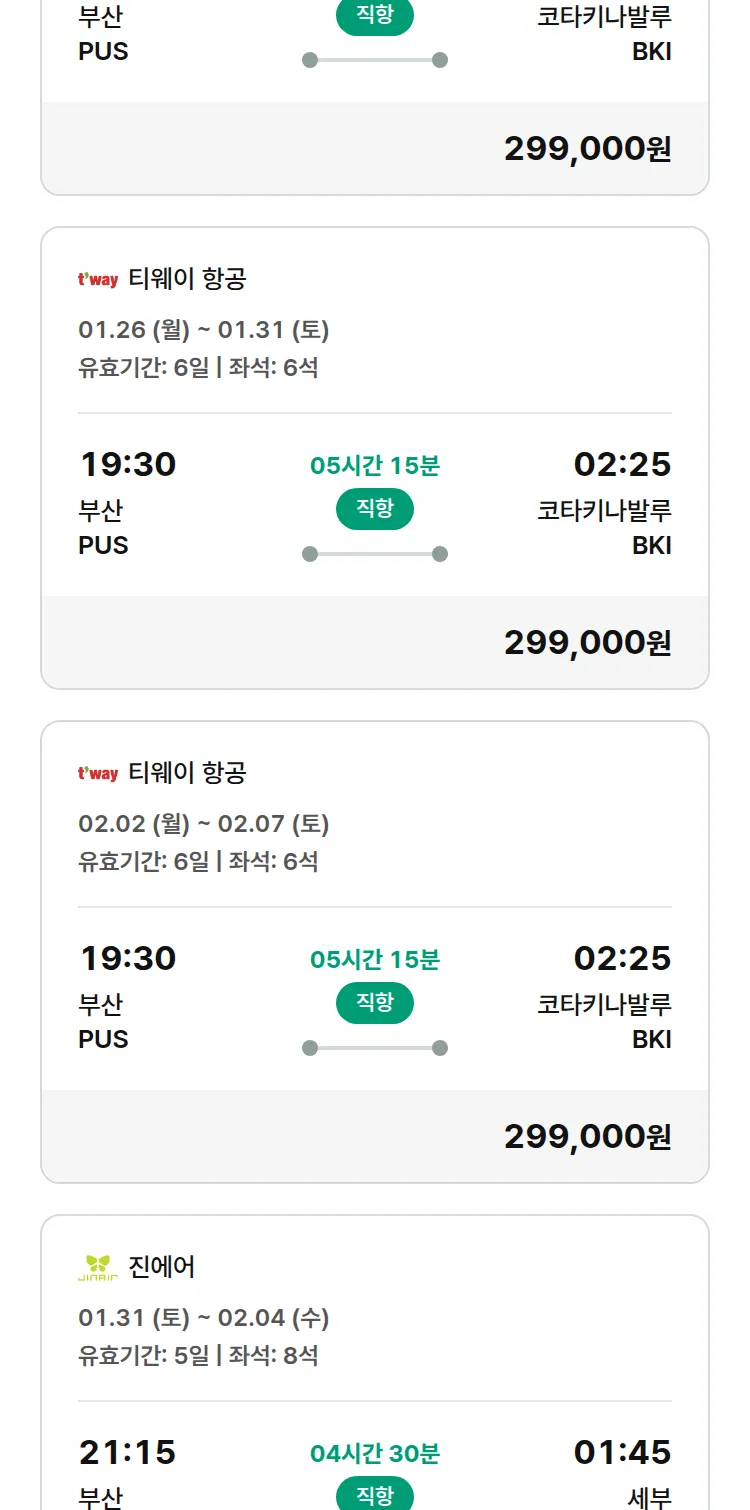The height and width of the screenshot is (1510, 750).
Task: Open the 티웨이 항공 name on the 01.26 card
Action: point(187,279)
